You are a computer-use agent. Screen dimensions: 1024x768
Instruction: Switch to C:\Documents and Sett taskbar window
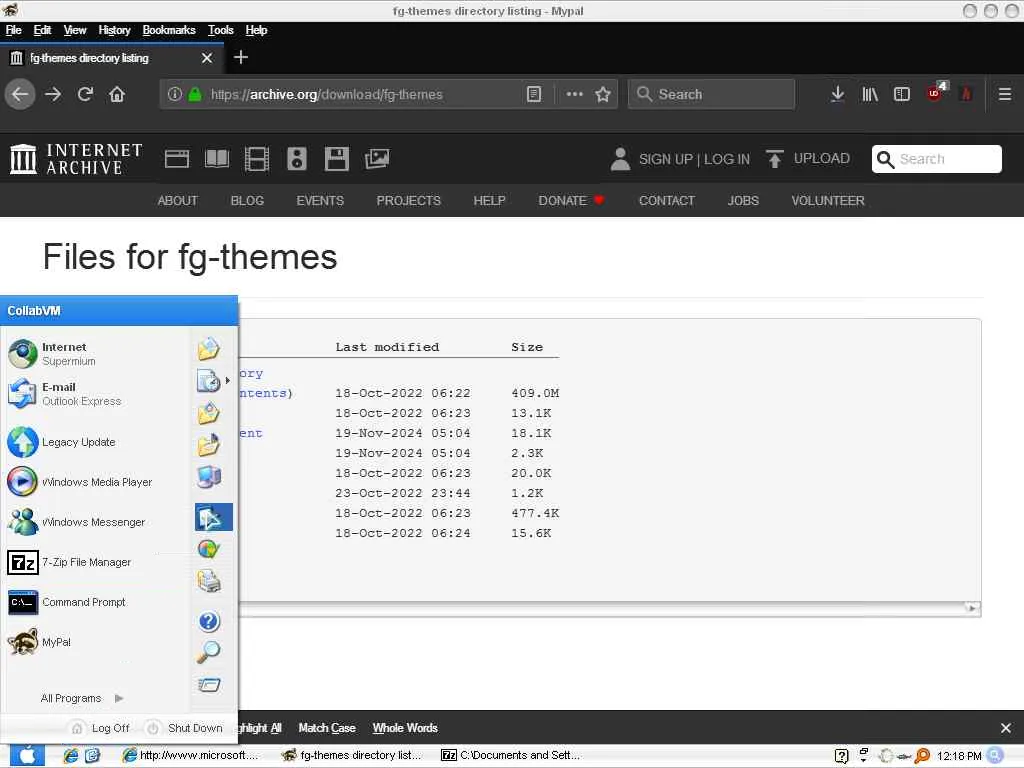(510, 756)
